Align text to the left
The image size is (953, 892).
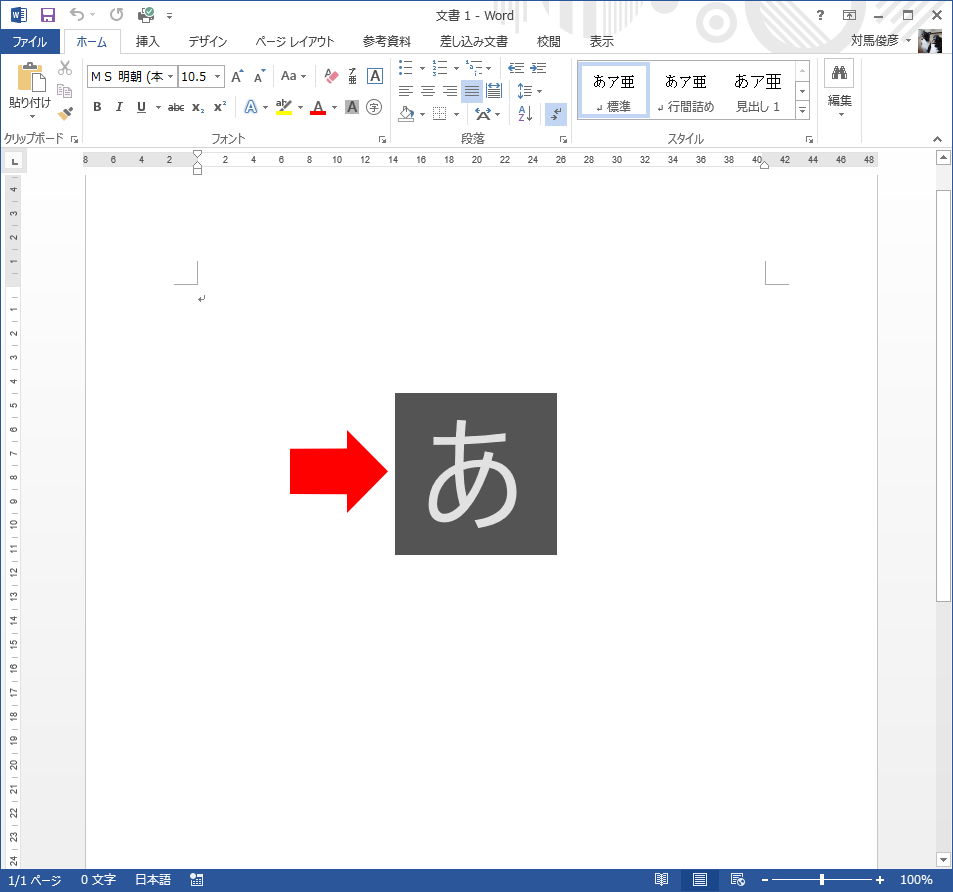(x=405, y=91)
